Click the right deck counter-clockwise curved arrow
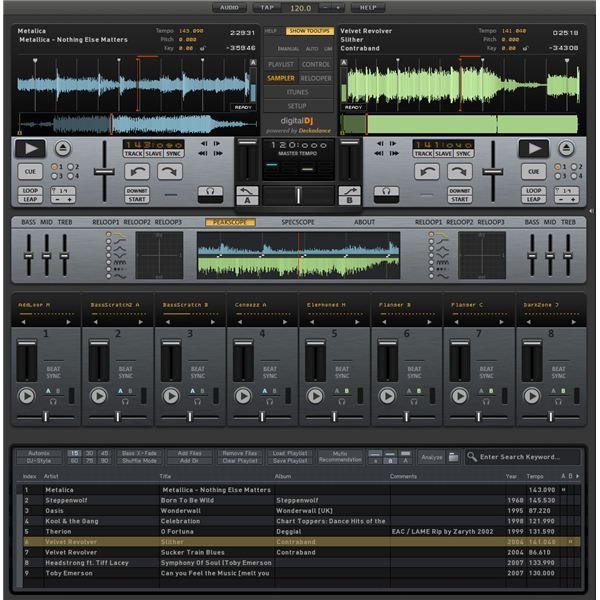Image resolution: width=600 pixels, height=600 pixels. tap(427, 172)
